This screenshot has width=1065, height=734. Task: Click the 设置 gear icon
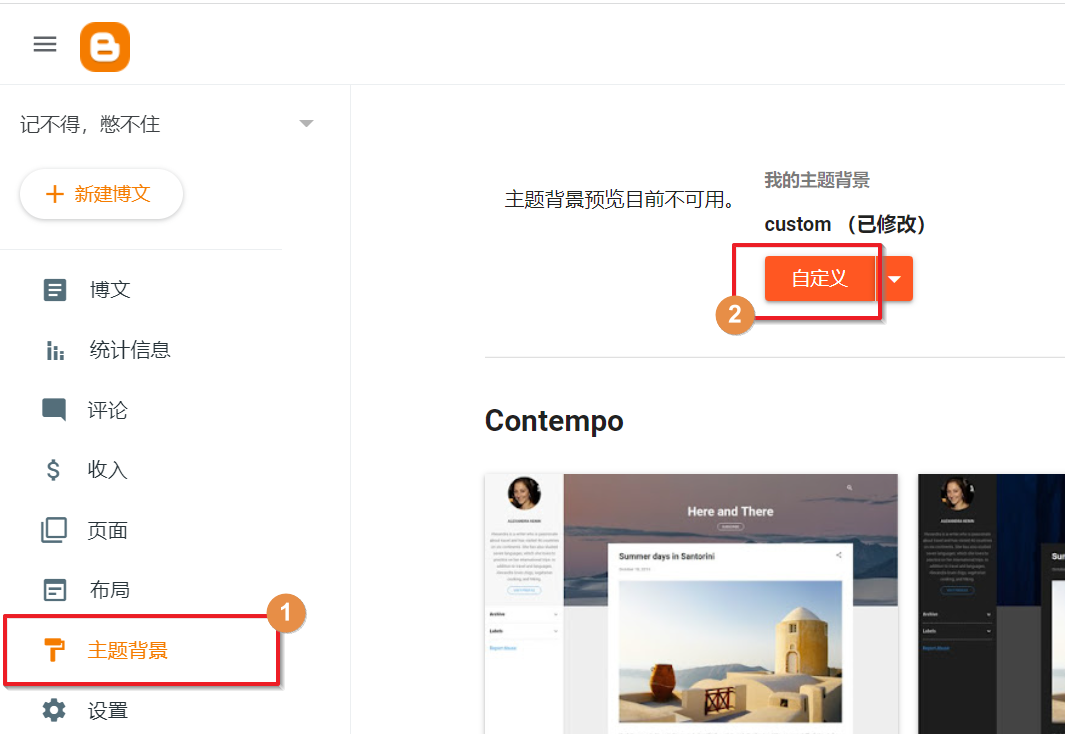click(54, 711)
